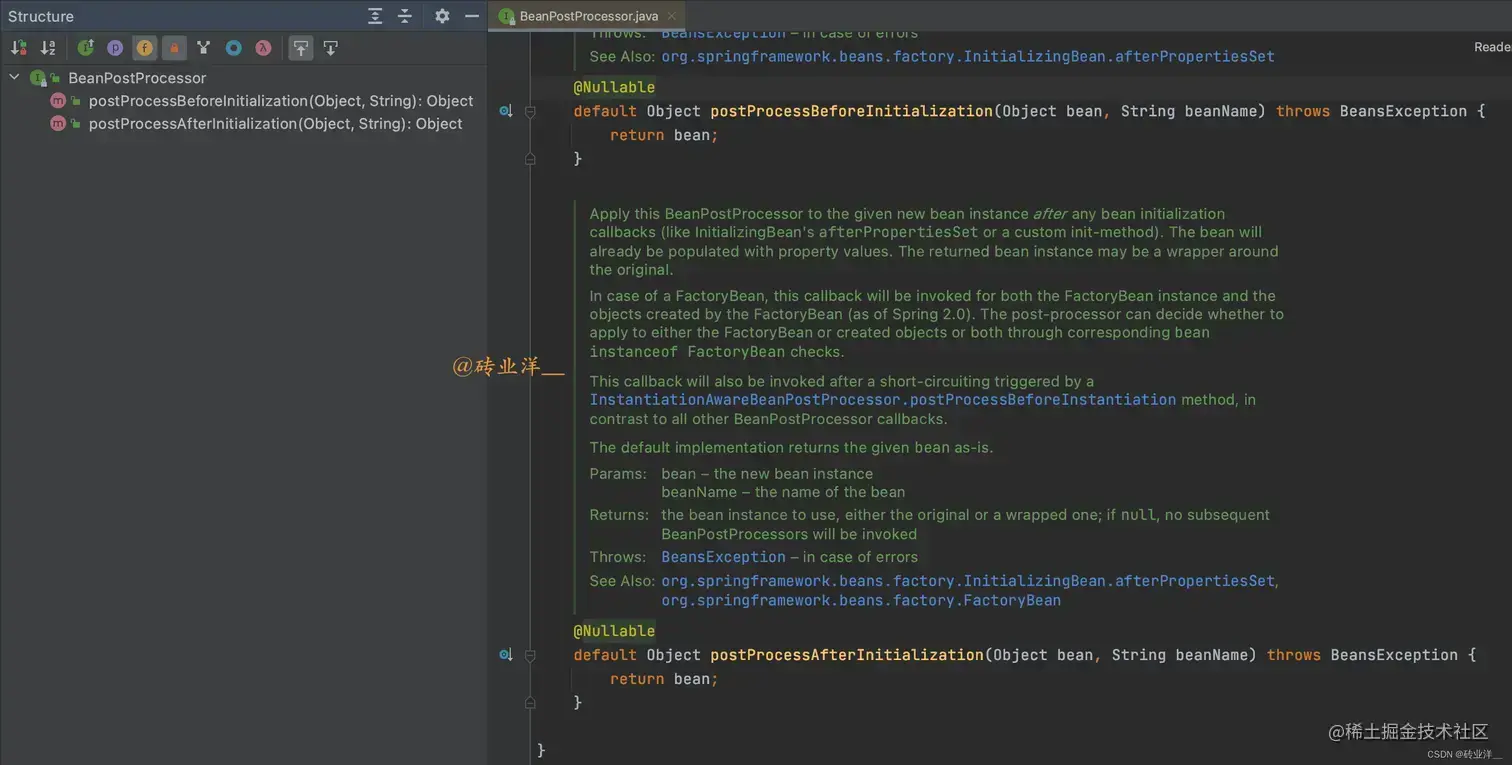
Task: Switch to BeanPostProcessor.java editor tab
Action: [588, 16]
